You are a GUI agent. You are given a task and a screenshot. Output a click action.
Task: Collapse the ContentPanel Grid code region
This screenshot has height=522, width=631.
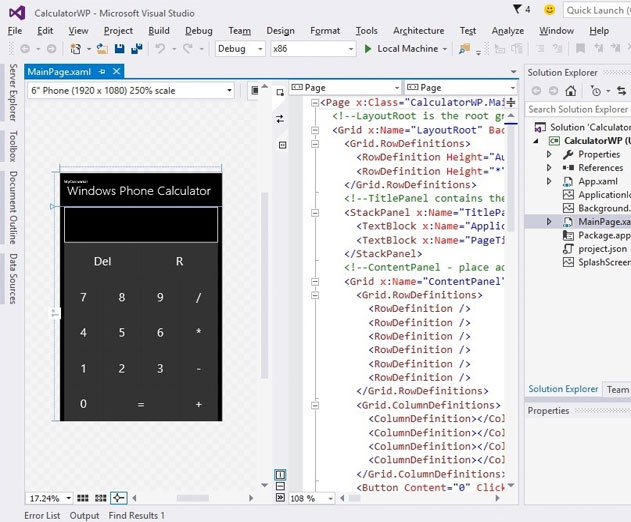(x=315, y=282)
